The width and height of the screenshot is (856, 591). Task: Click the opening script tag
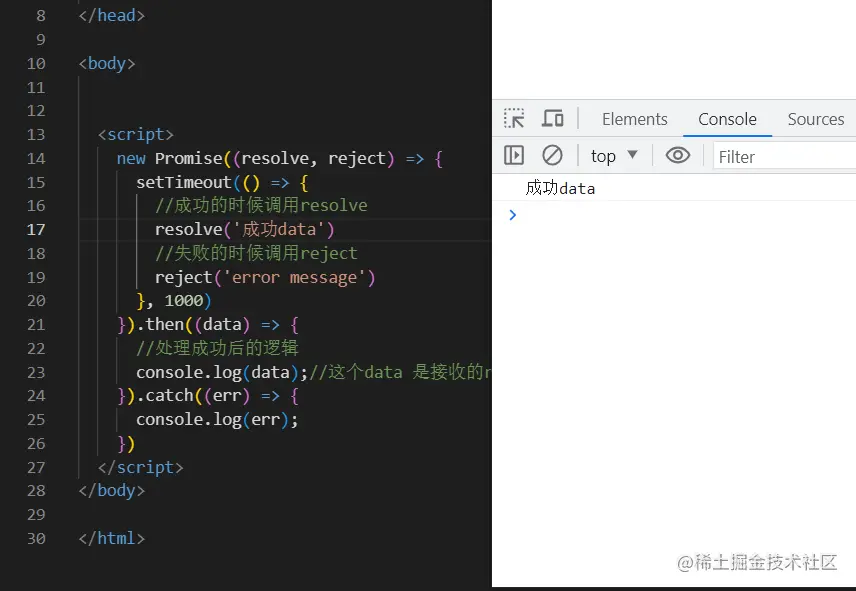[x=135, y=135]
